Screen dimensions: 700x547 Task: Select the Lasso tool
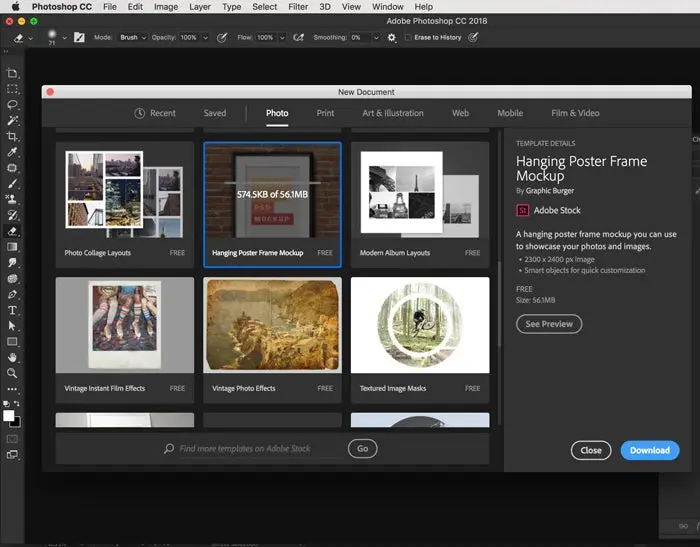12,104
